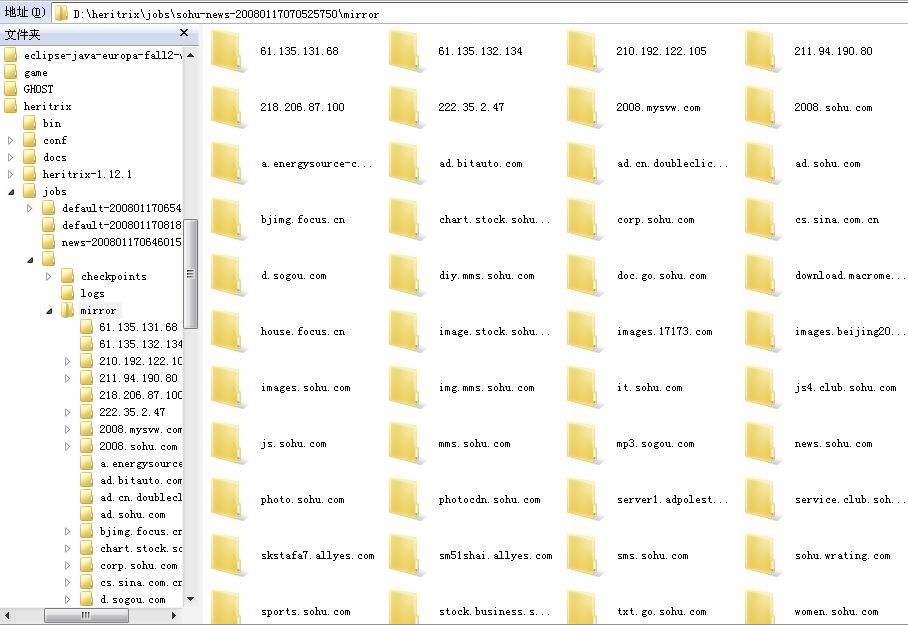
Task: Click the js.sohu.com folder label
Action: point(294,444)
